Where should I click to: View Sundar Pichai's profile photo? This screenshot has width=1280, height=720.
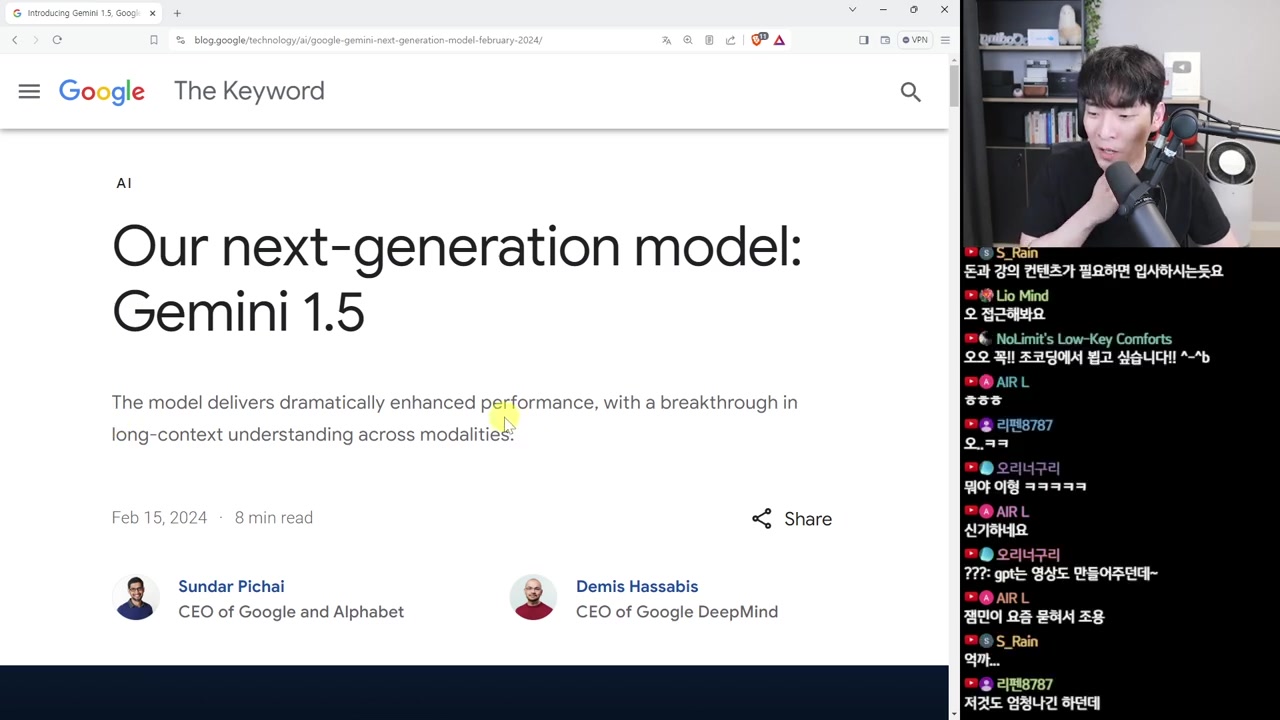click(135, 598)
